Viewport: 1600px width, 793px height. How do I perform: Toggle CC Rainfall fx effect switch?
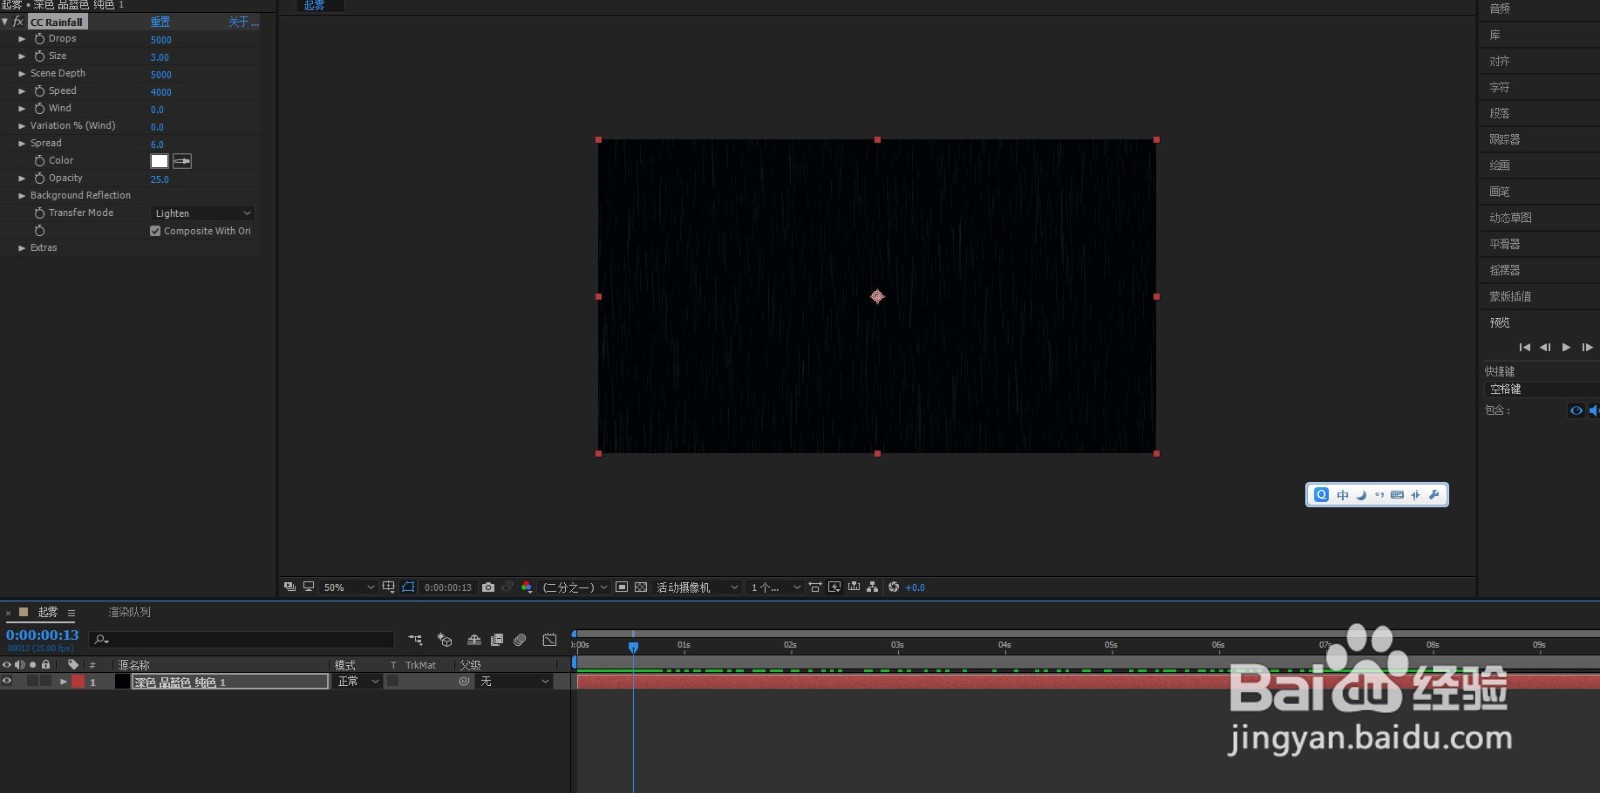18,21
